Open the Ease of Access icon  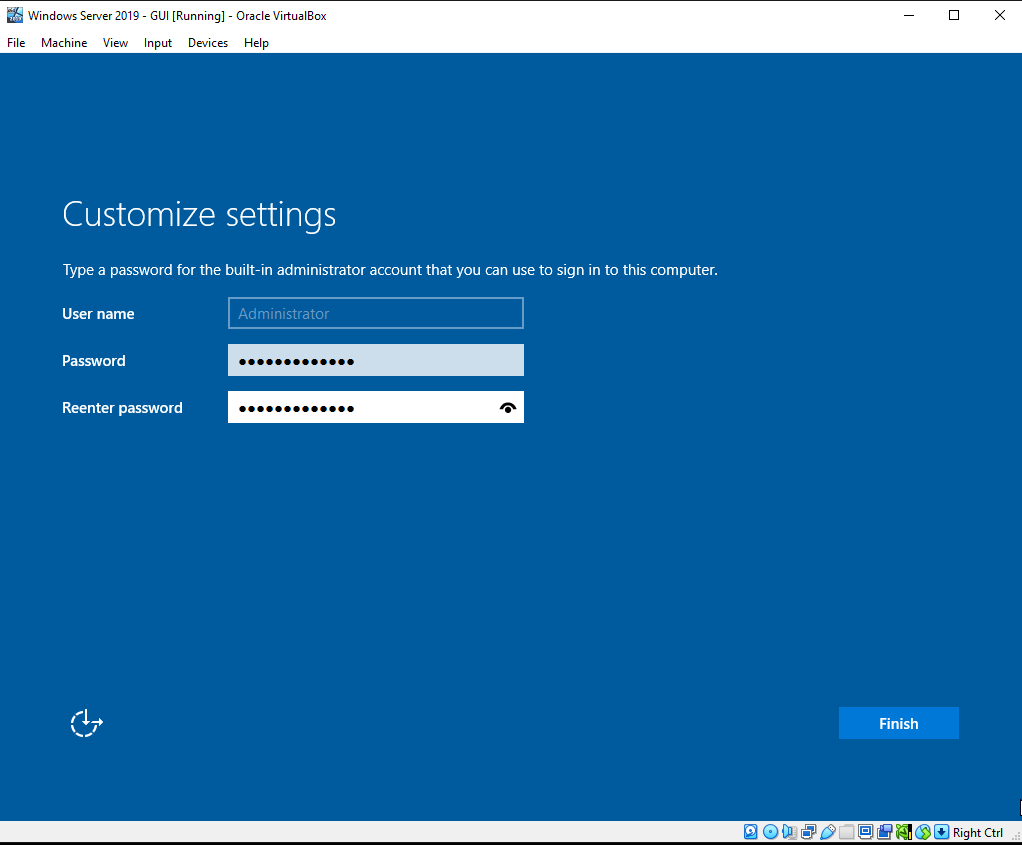[87, 723]
